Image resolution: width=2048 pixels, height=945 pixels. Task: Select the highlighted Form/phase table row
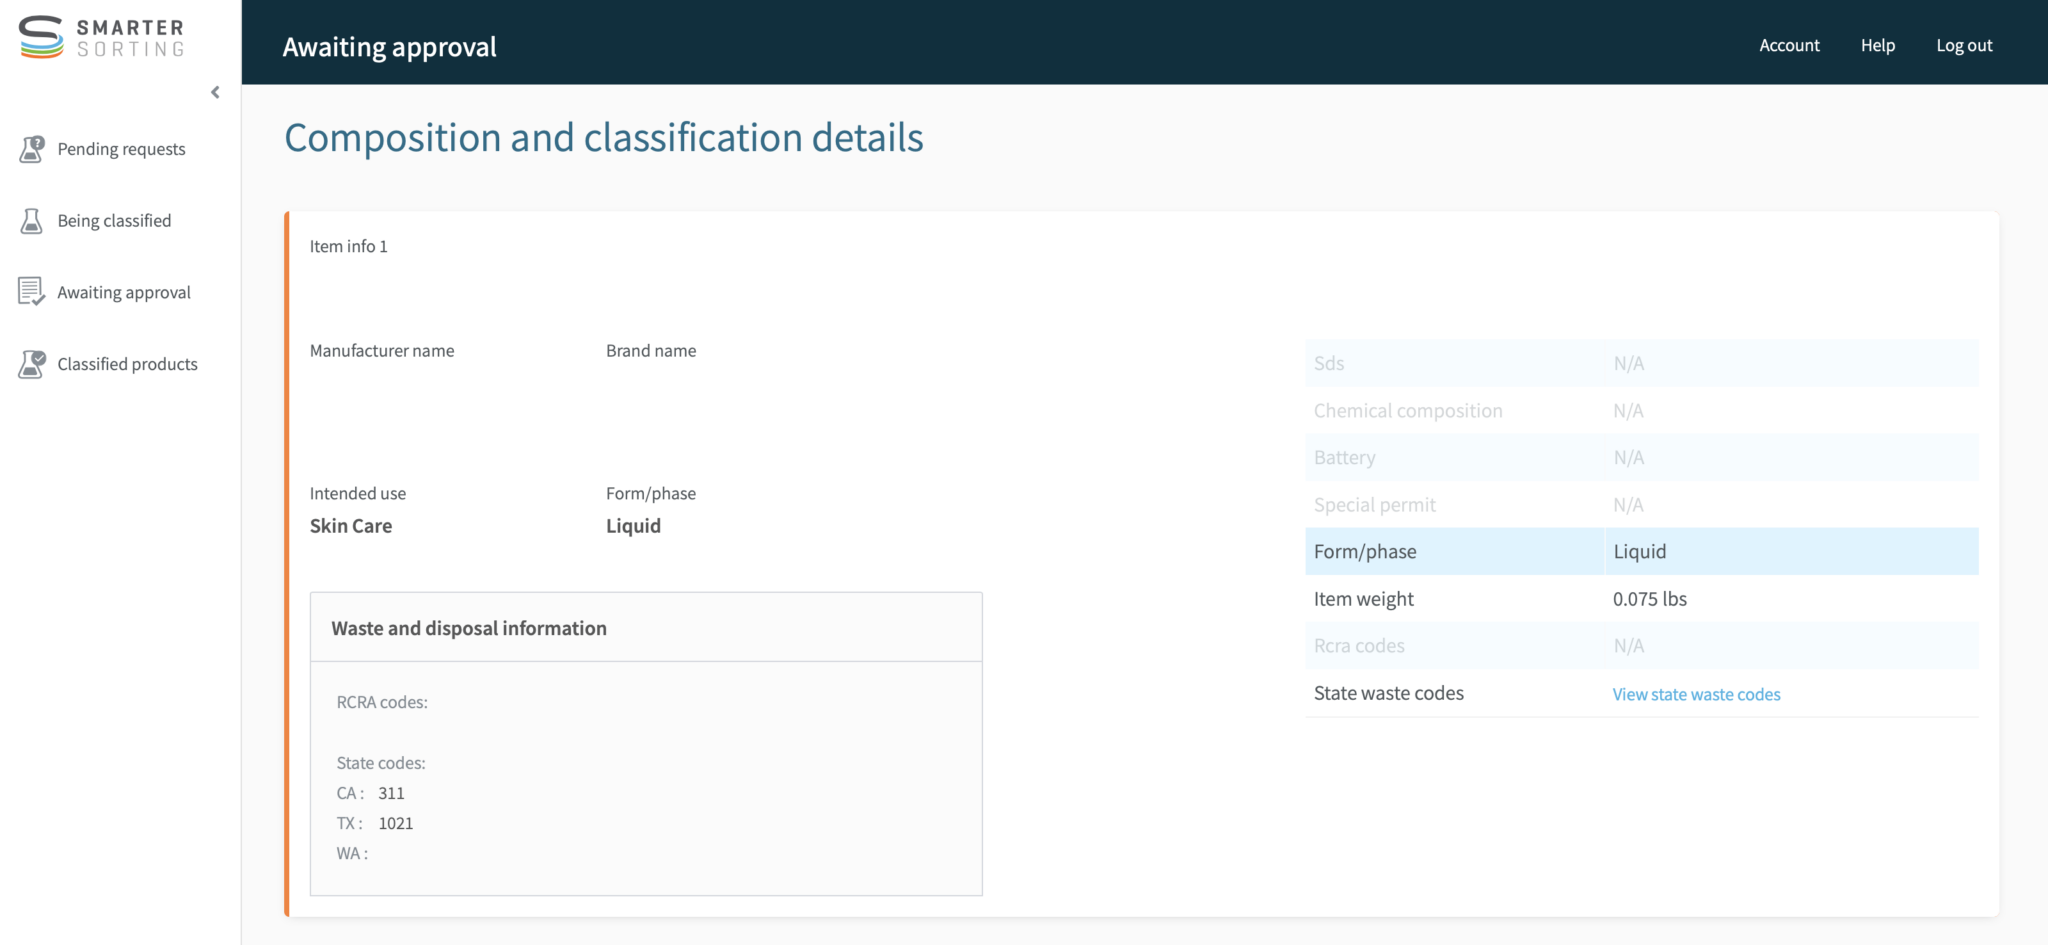coord(1640,552)
